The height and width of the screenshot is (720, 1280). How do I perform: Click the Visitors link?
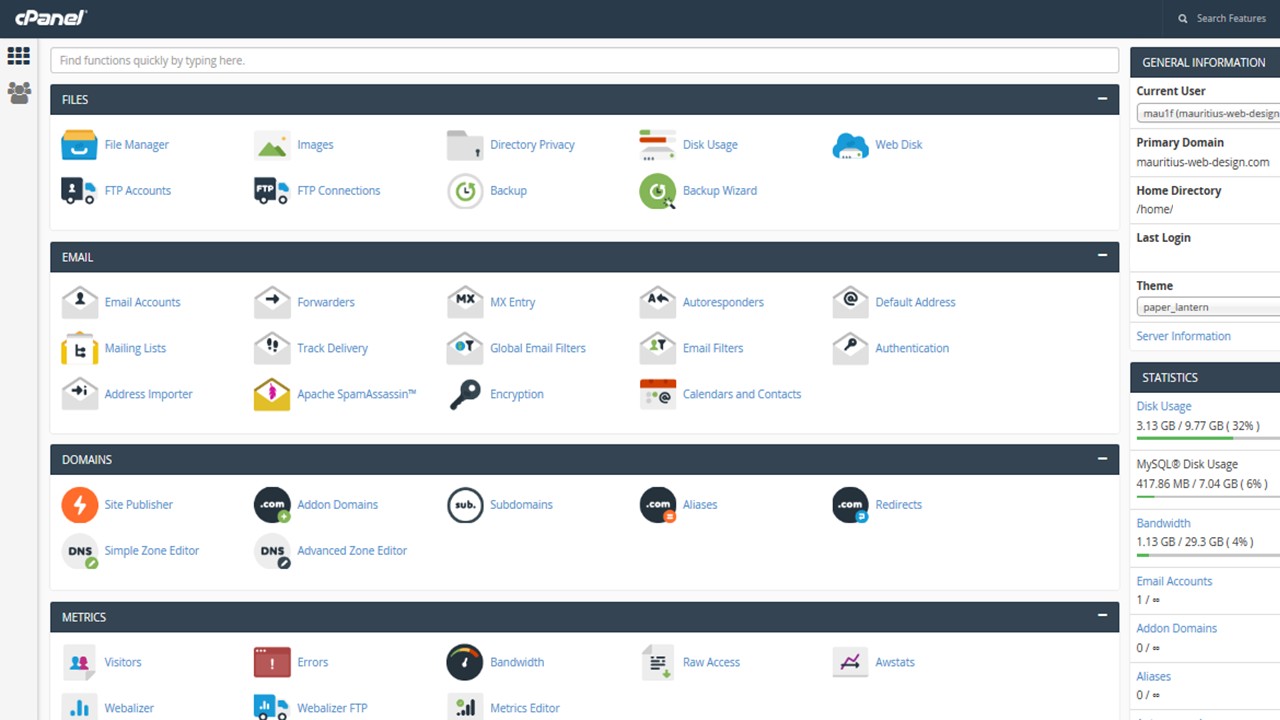pyautogui.click(x=123, y=662)
